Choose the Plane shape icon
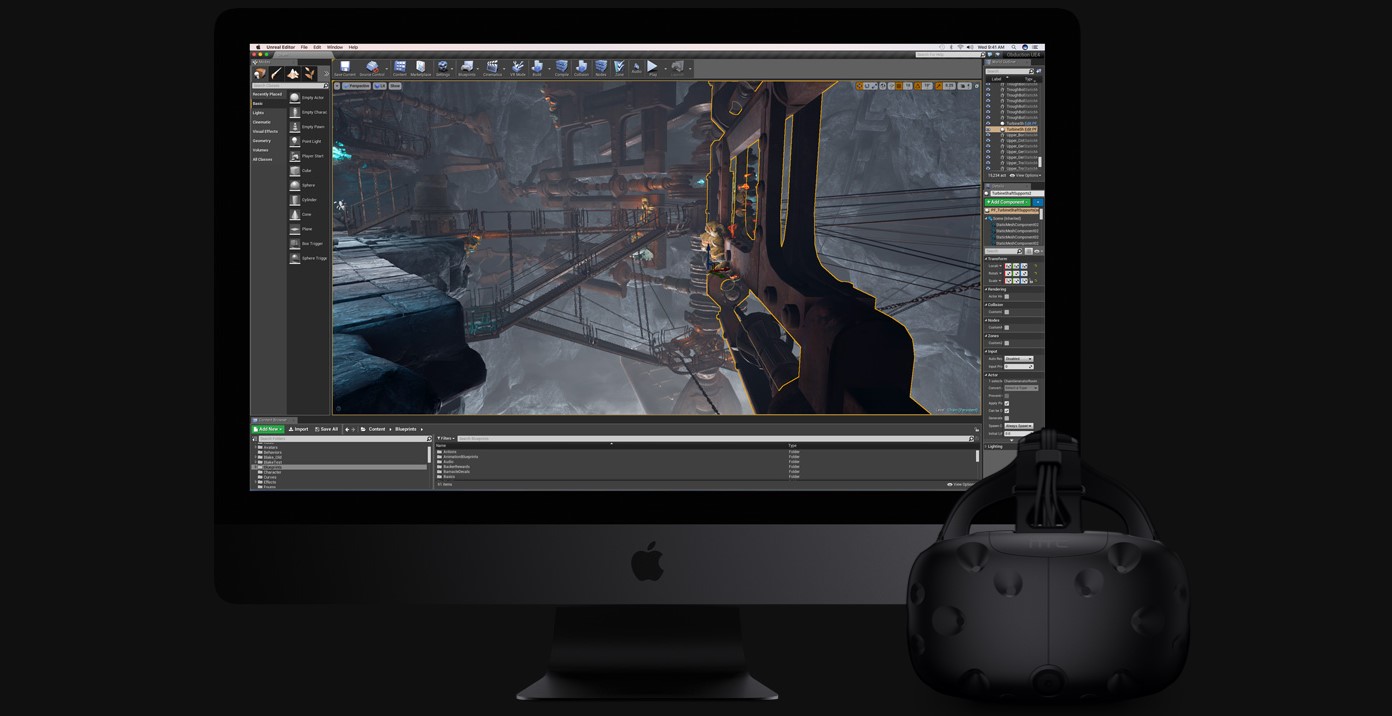This screenshot has height=716, width=1392. pos(295,229)
